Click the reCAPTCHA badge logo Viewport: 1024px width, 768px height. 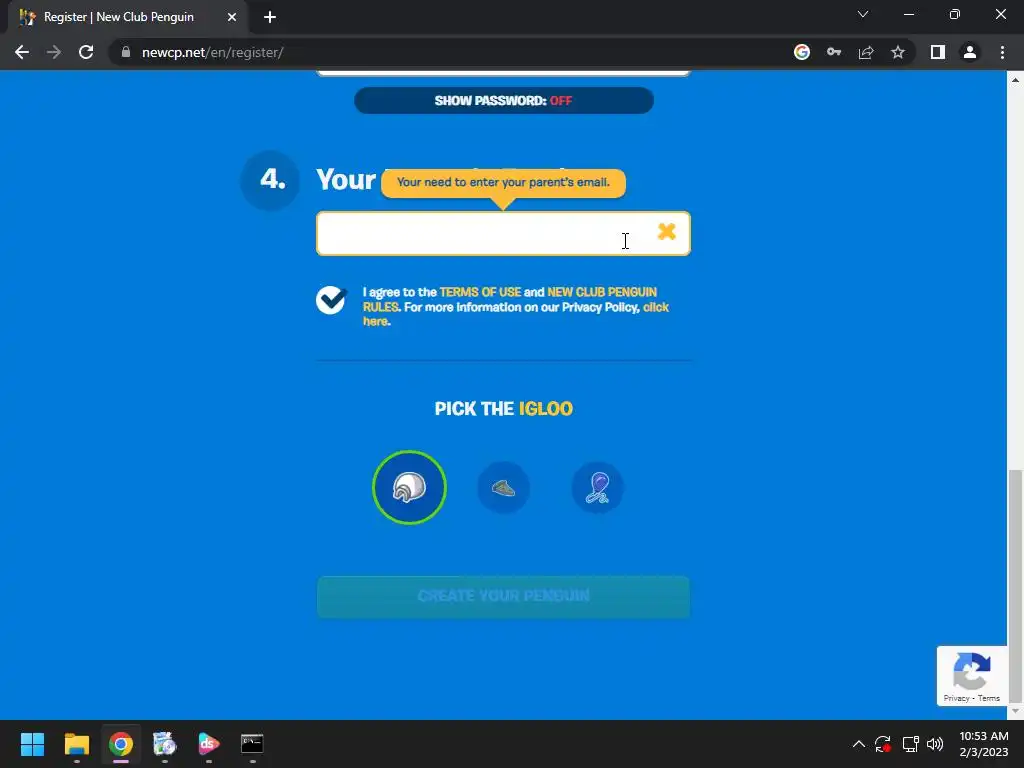point(972,671)
